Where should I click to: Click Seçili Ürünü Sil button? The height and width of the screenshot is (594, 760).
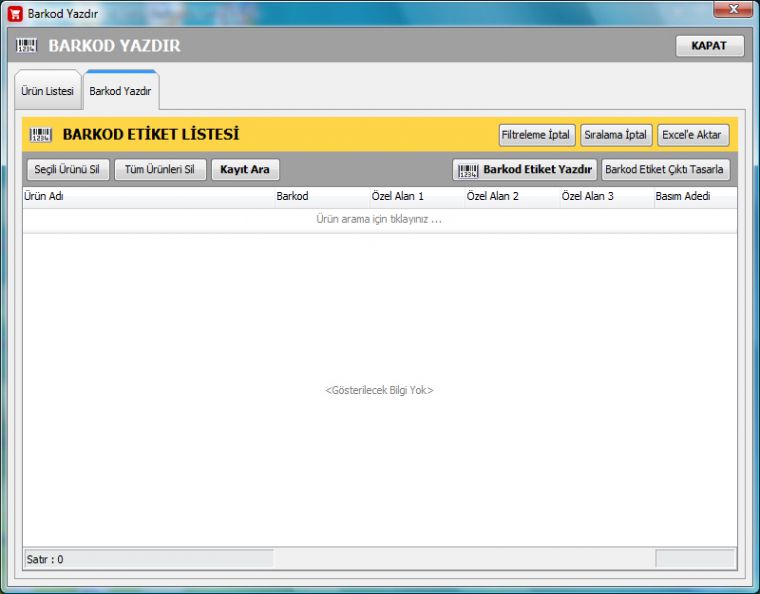point(66,170)
